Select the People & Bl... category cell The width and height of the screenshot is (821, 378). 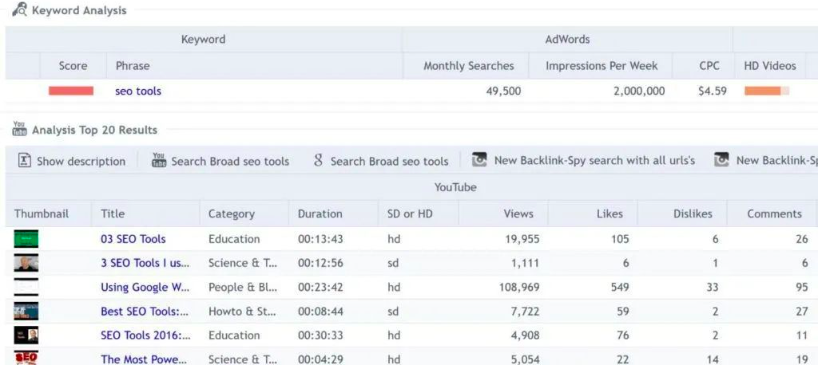243,287
